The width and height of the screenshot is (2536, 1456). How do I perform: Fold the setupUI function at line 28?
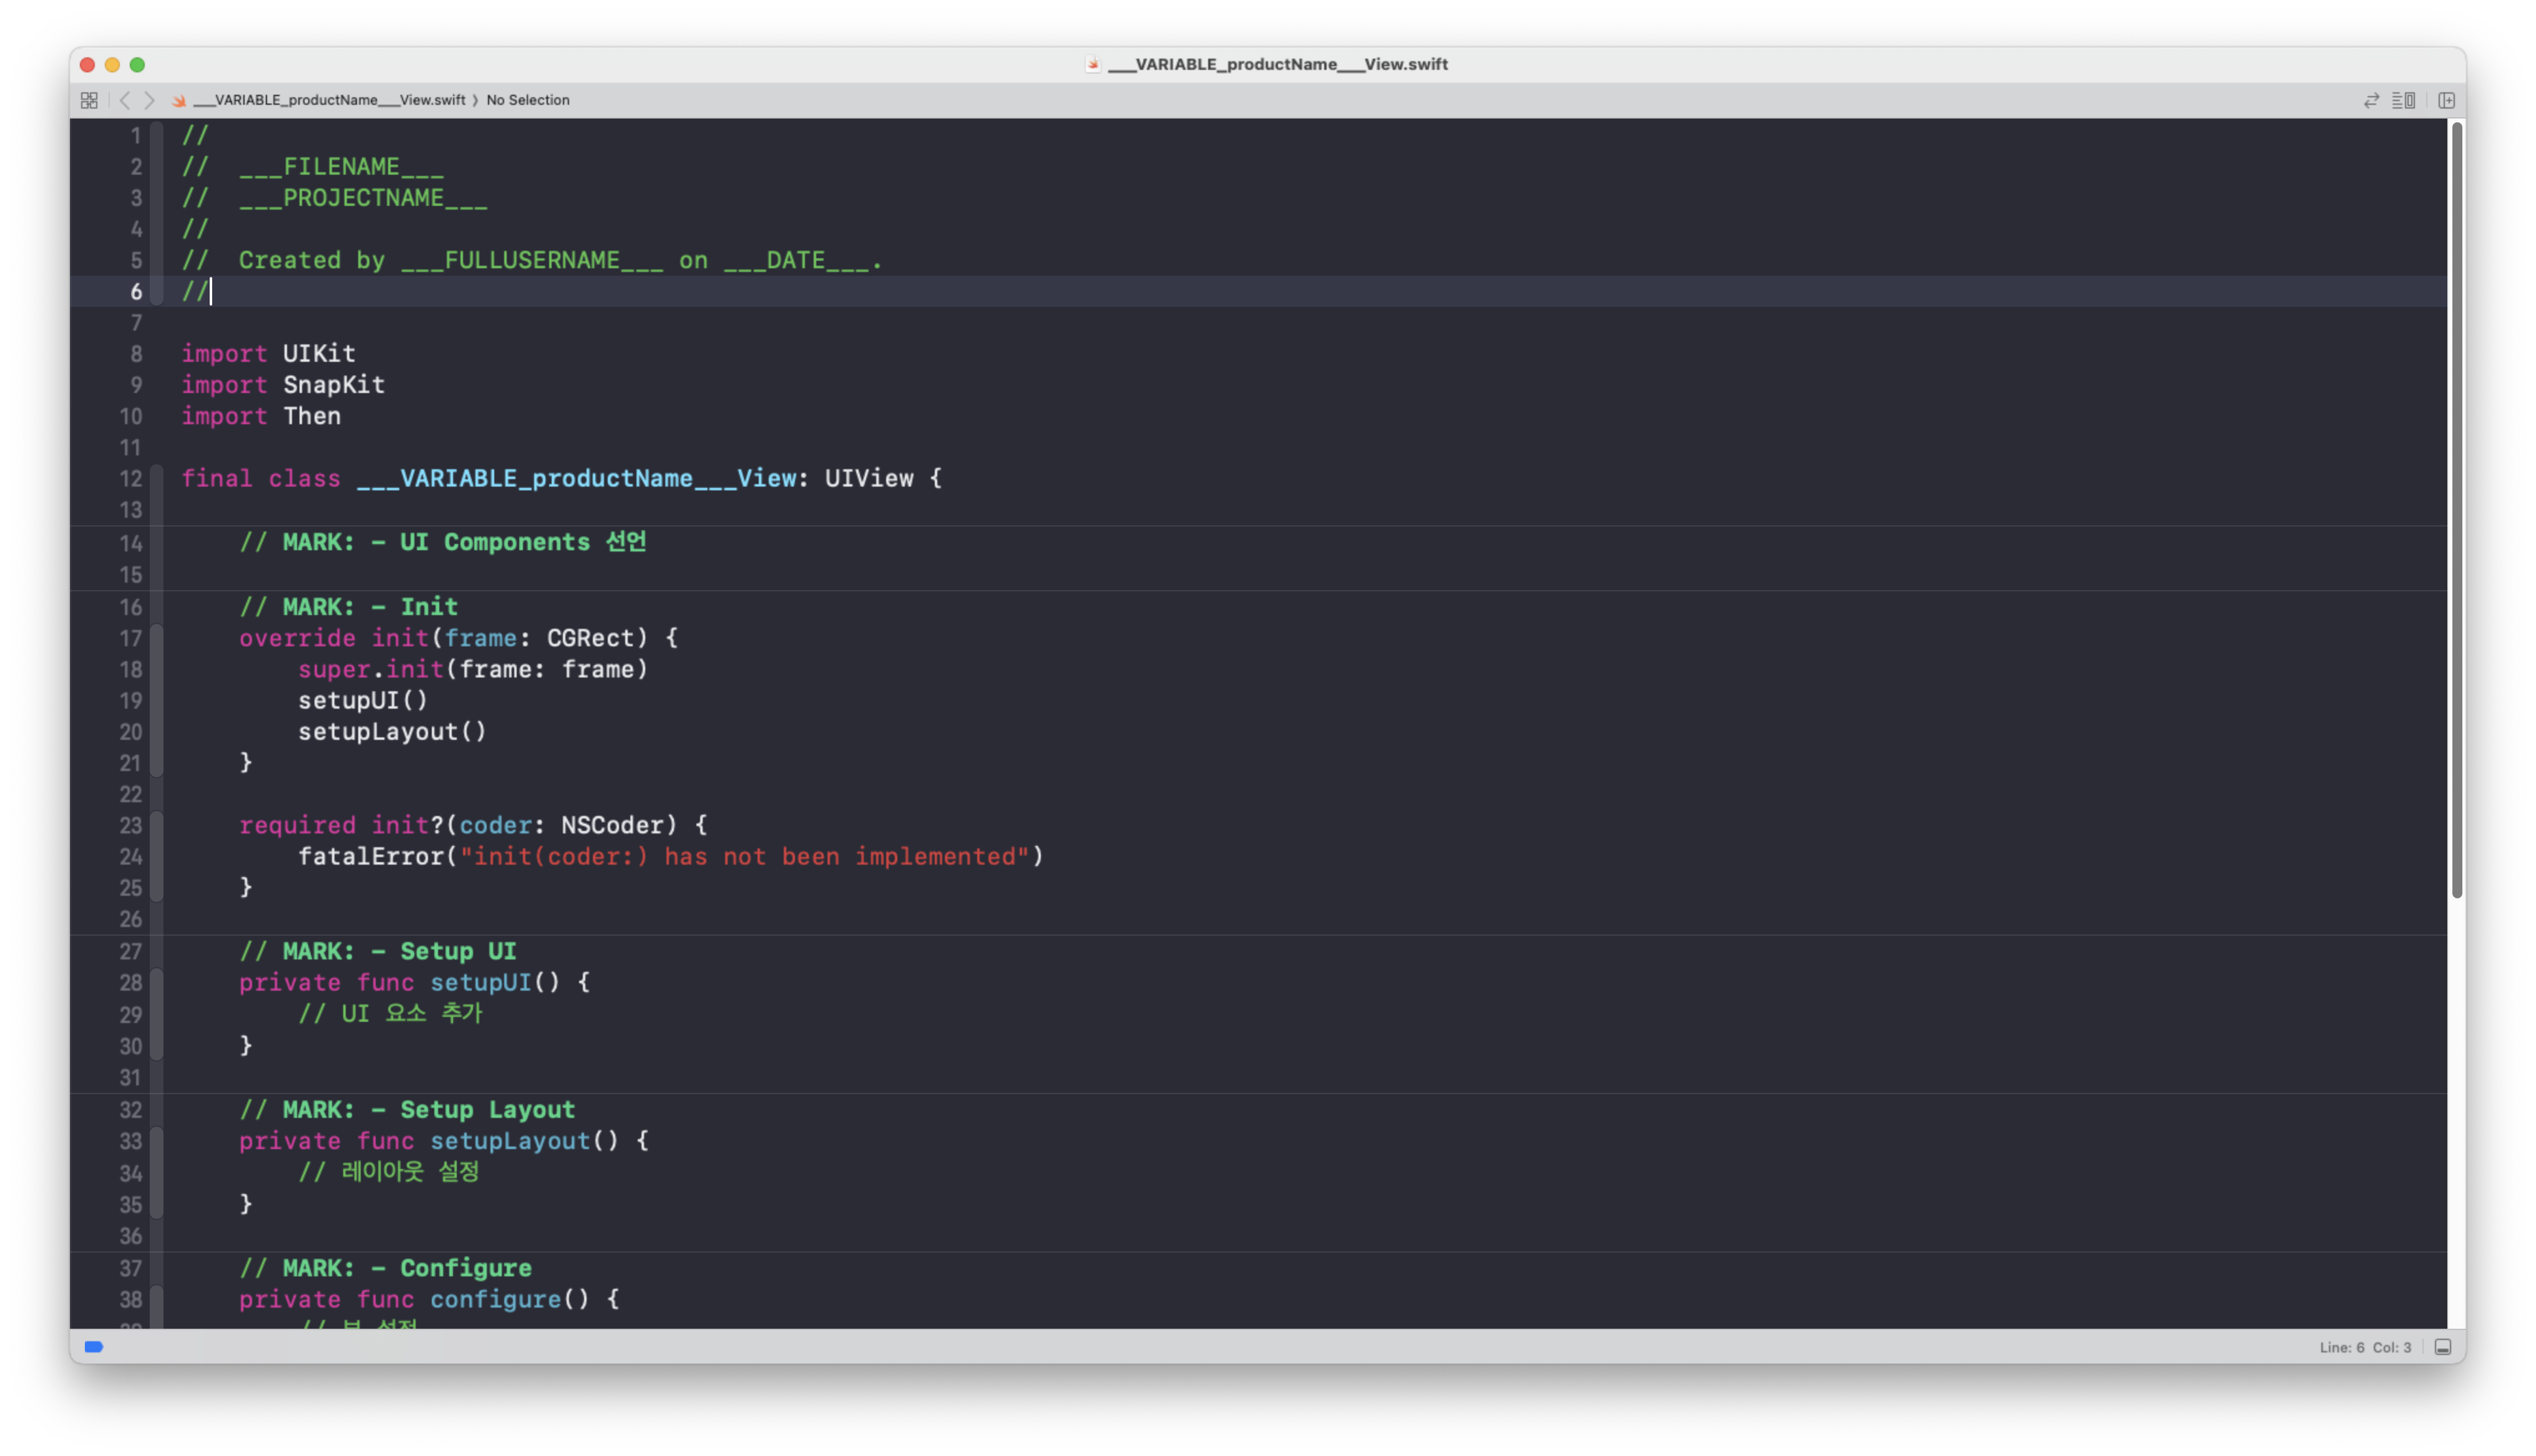[x=157, y=983]
